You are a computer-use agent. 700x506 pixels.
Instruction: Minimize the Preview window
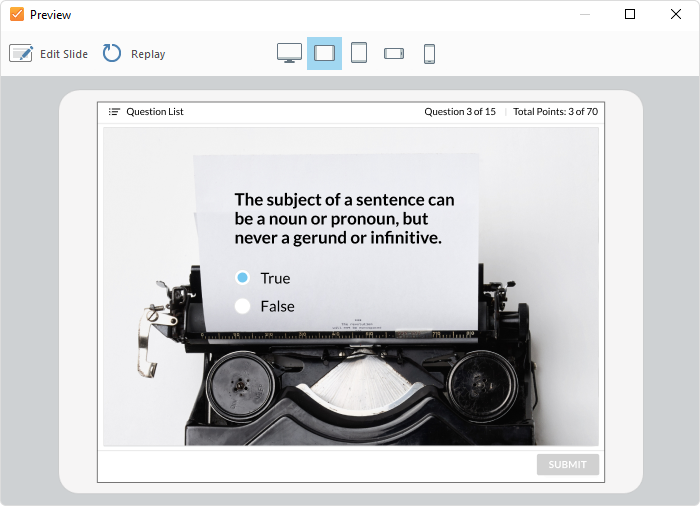[x=585, y=14]
